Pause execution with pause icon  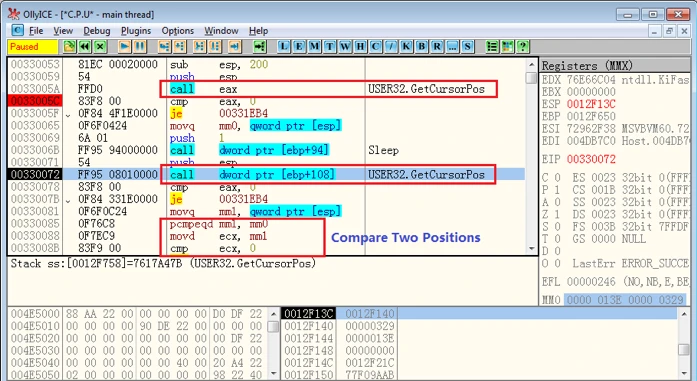click(140, 47)
